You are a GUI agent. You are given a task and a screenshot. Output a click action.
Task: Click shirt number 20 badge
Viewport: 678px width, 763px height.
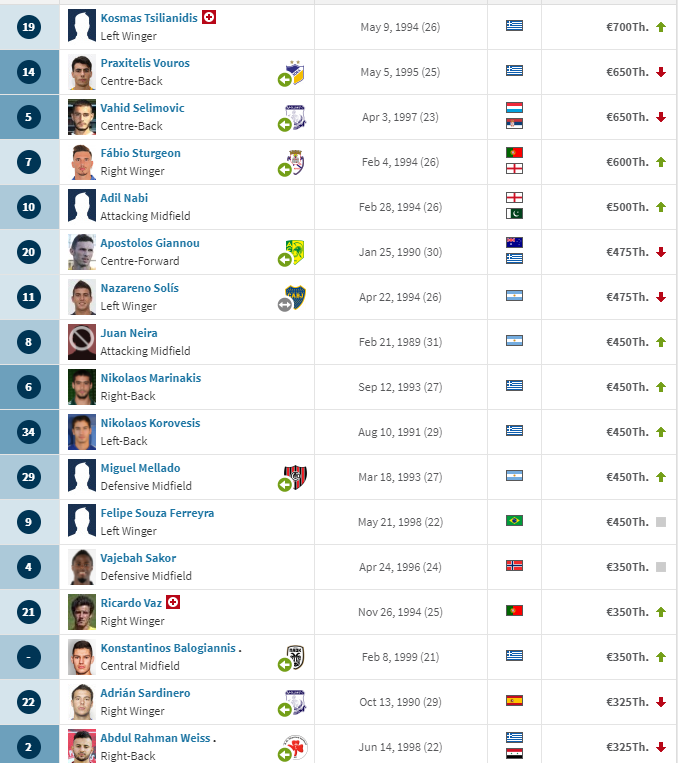point(29,252)
